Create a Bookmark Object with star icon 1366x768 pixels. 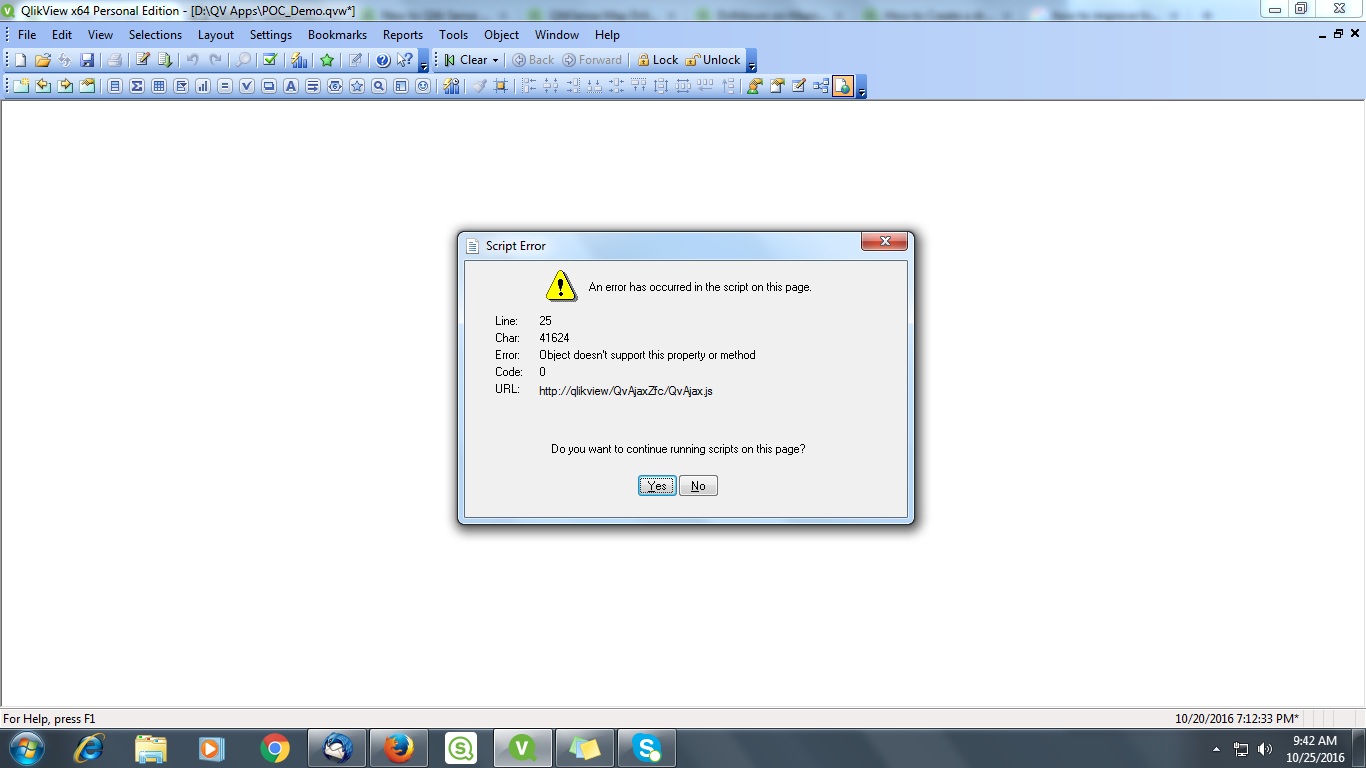(x=357, y=86)
